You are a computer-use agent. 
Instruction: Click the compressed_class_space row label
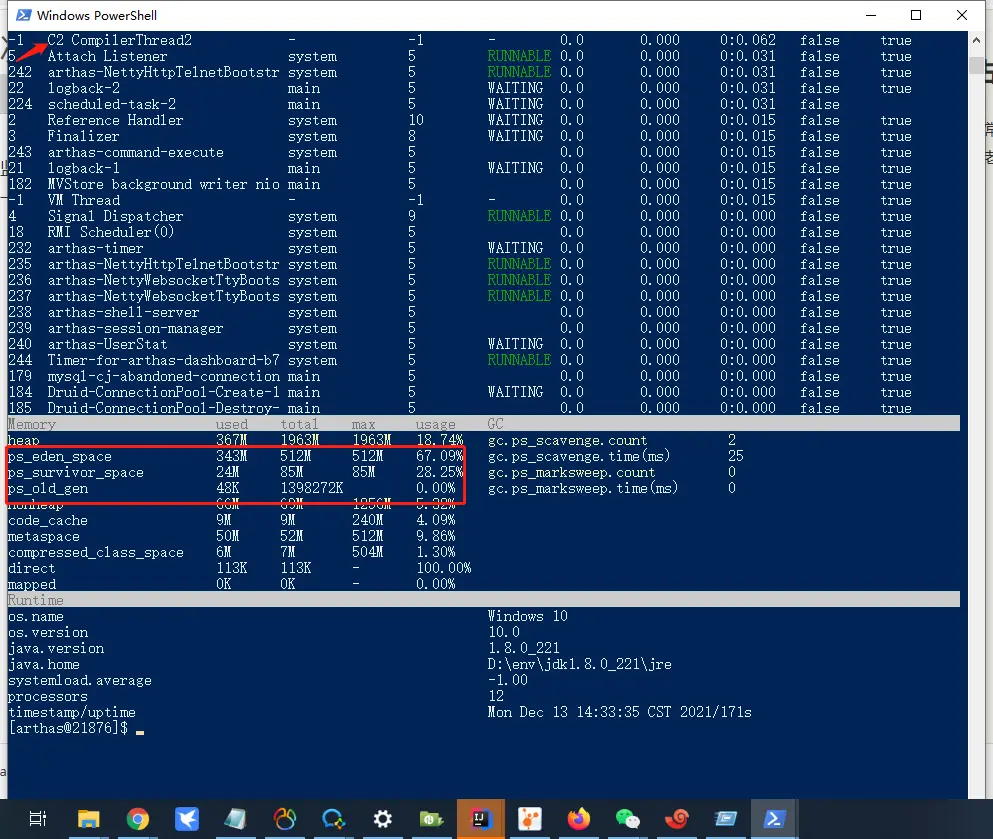pyautogui.click(x=96, y=553)
